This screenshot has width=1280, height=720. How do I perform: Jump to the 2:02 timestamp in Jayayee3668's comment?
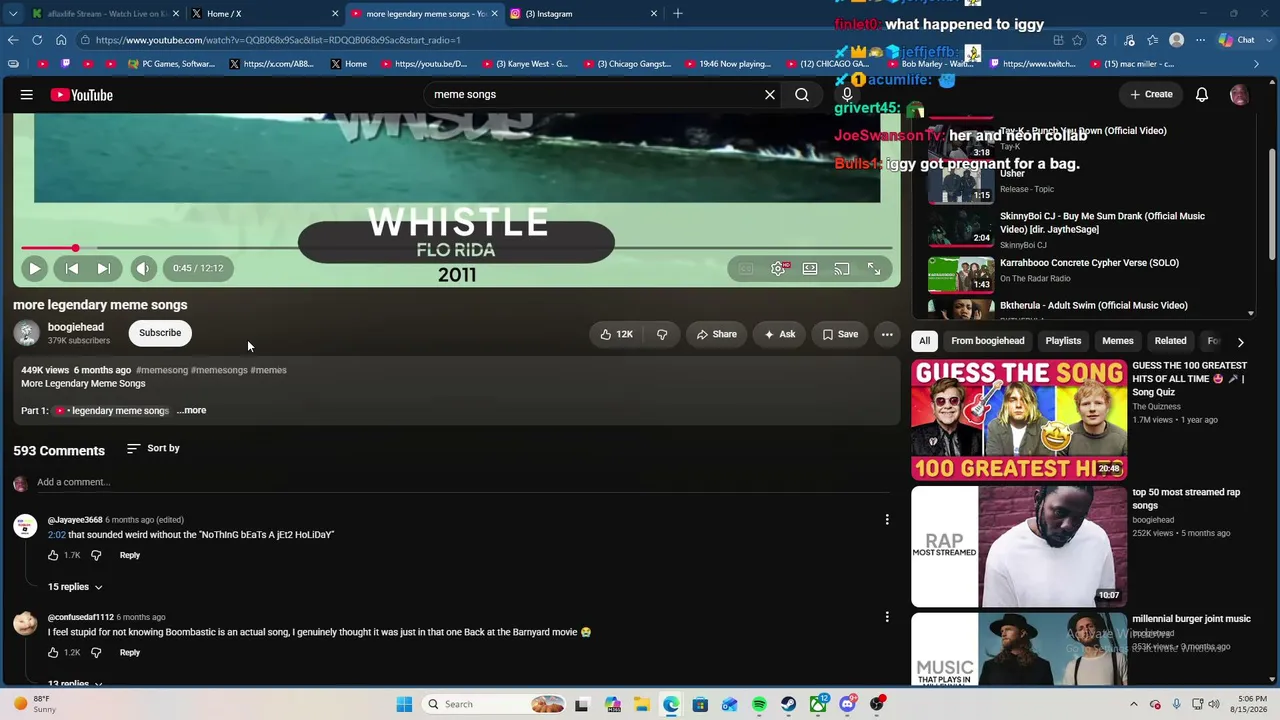(56, 535)
